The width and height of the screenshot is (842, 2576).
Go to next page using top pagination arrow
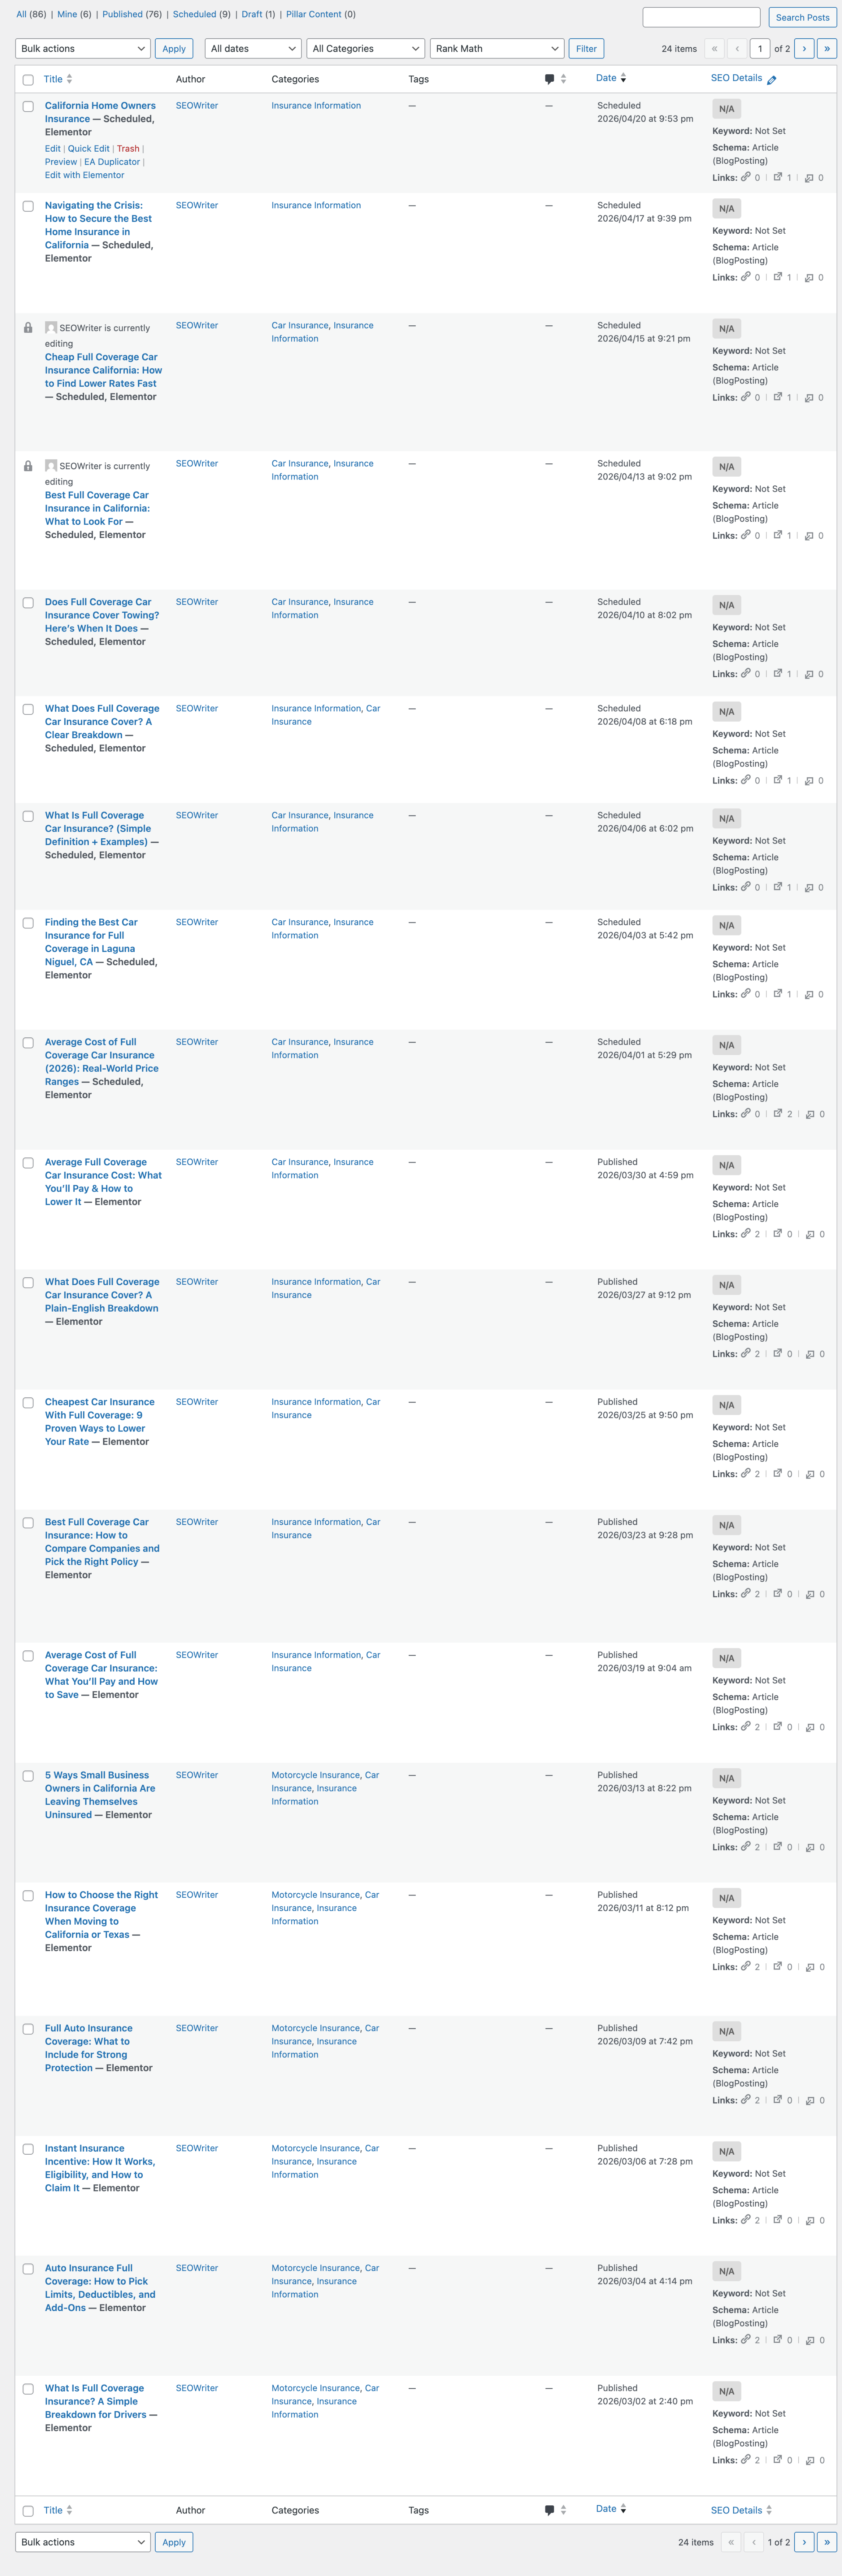(804, 48)
